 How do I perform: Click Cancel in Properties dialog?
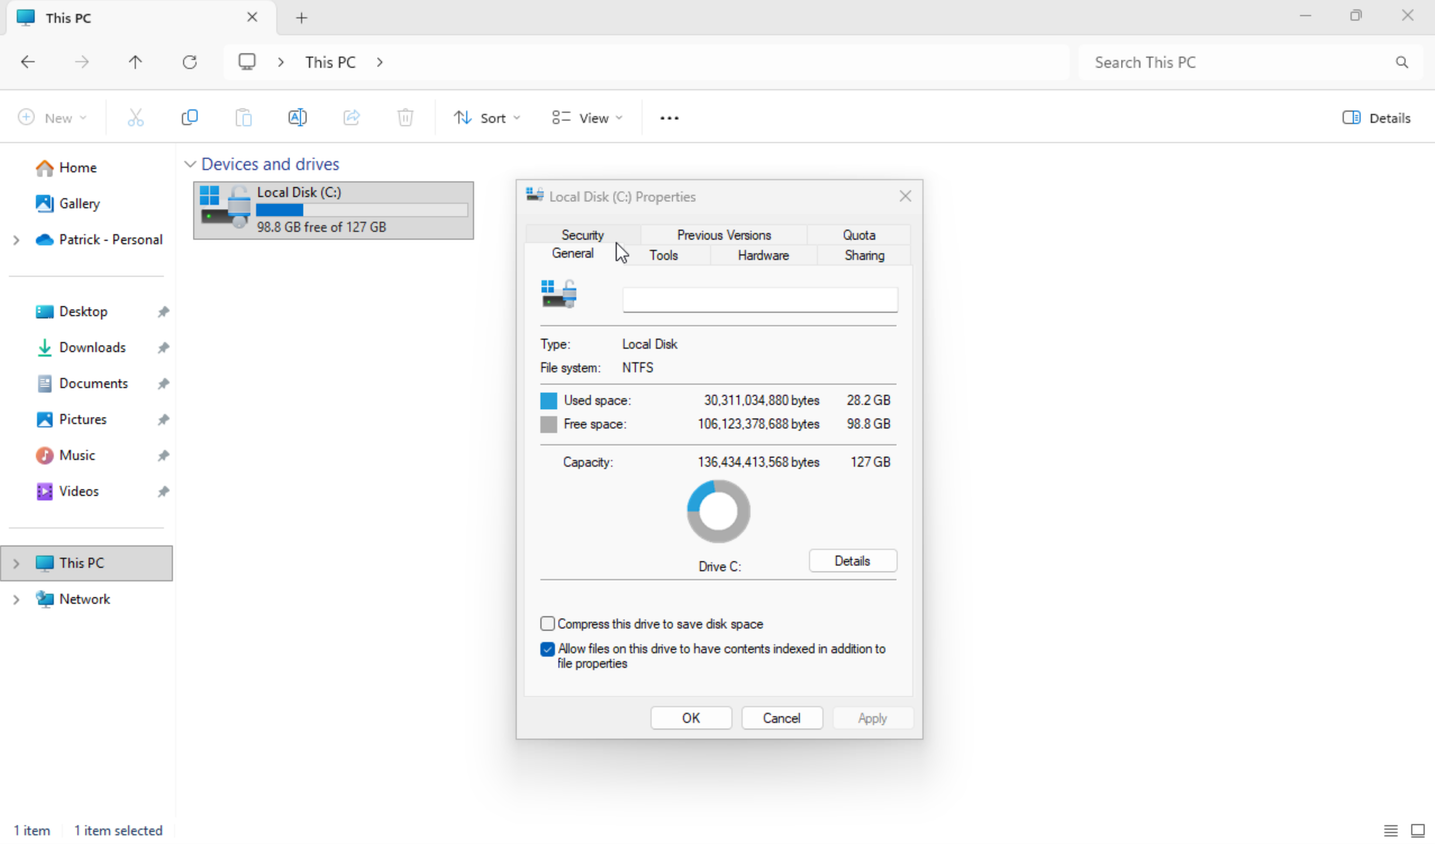[x=782, y=718]
